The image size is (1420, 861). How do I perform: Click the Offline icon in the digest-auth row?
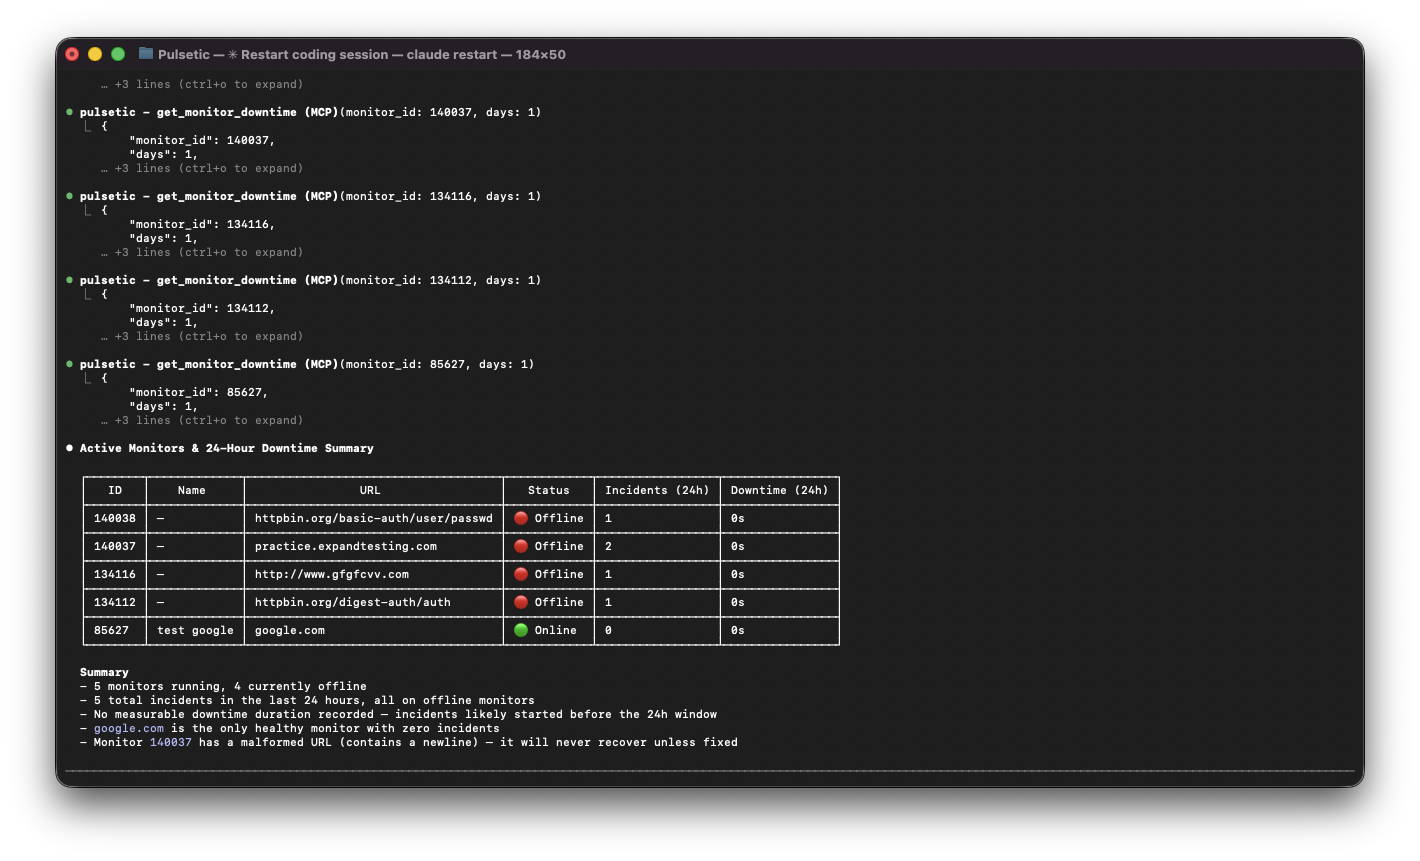(x=519, y=602)
